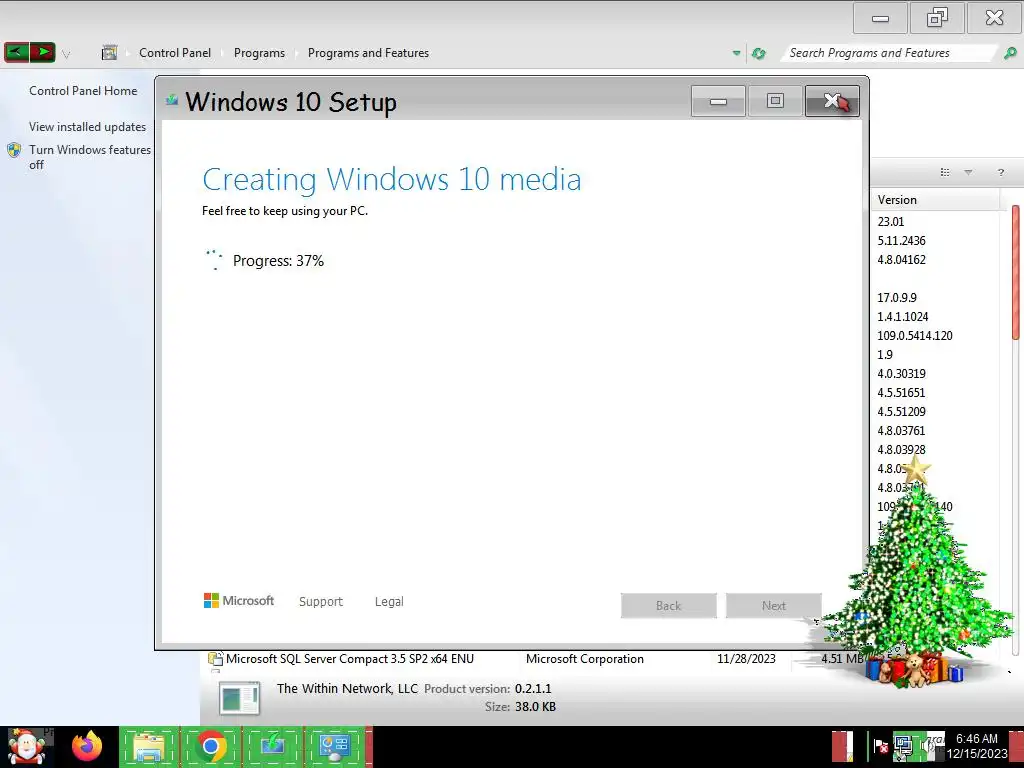Viewport: 1024px width, 768px height.
Task: Select version 23.01 entry
Action: [891, 221]
